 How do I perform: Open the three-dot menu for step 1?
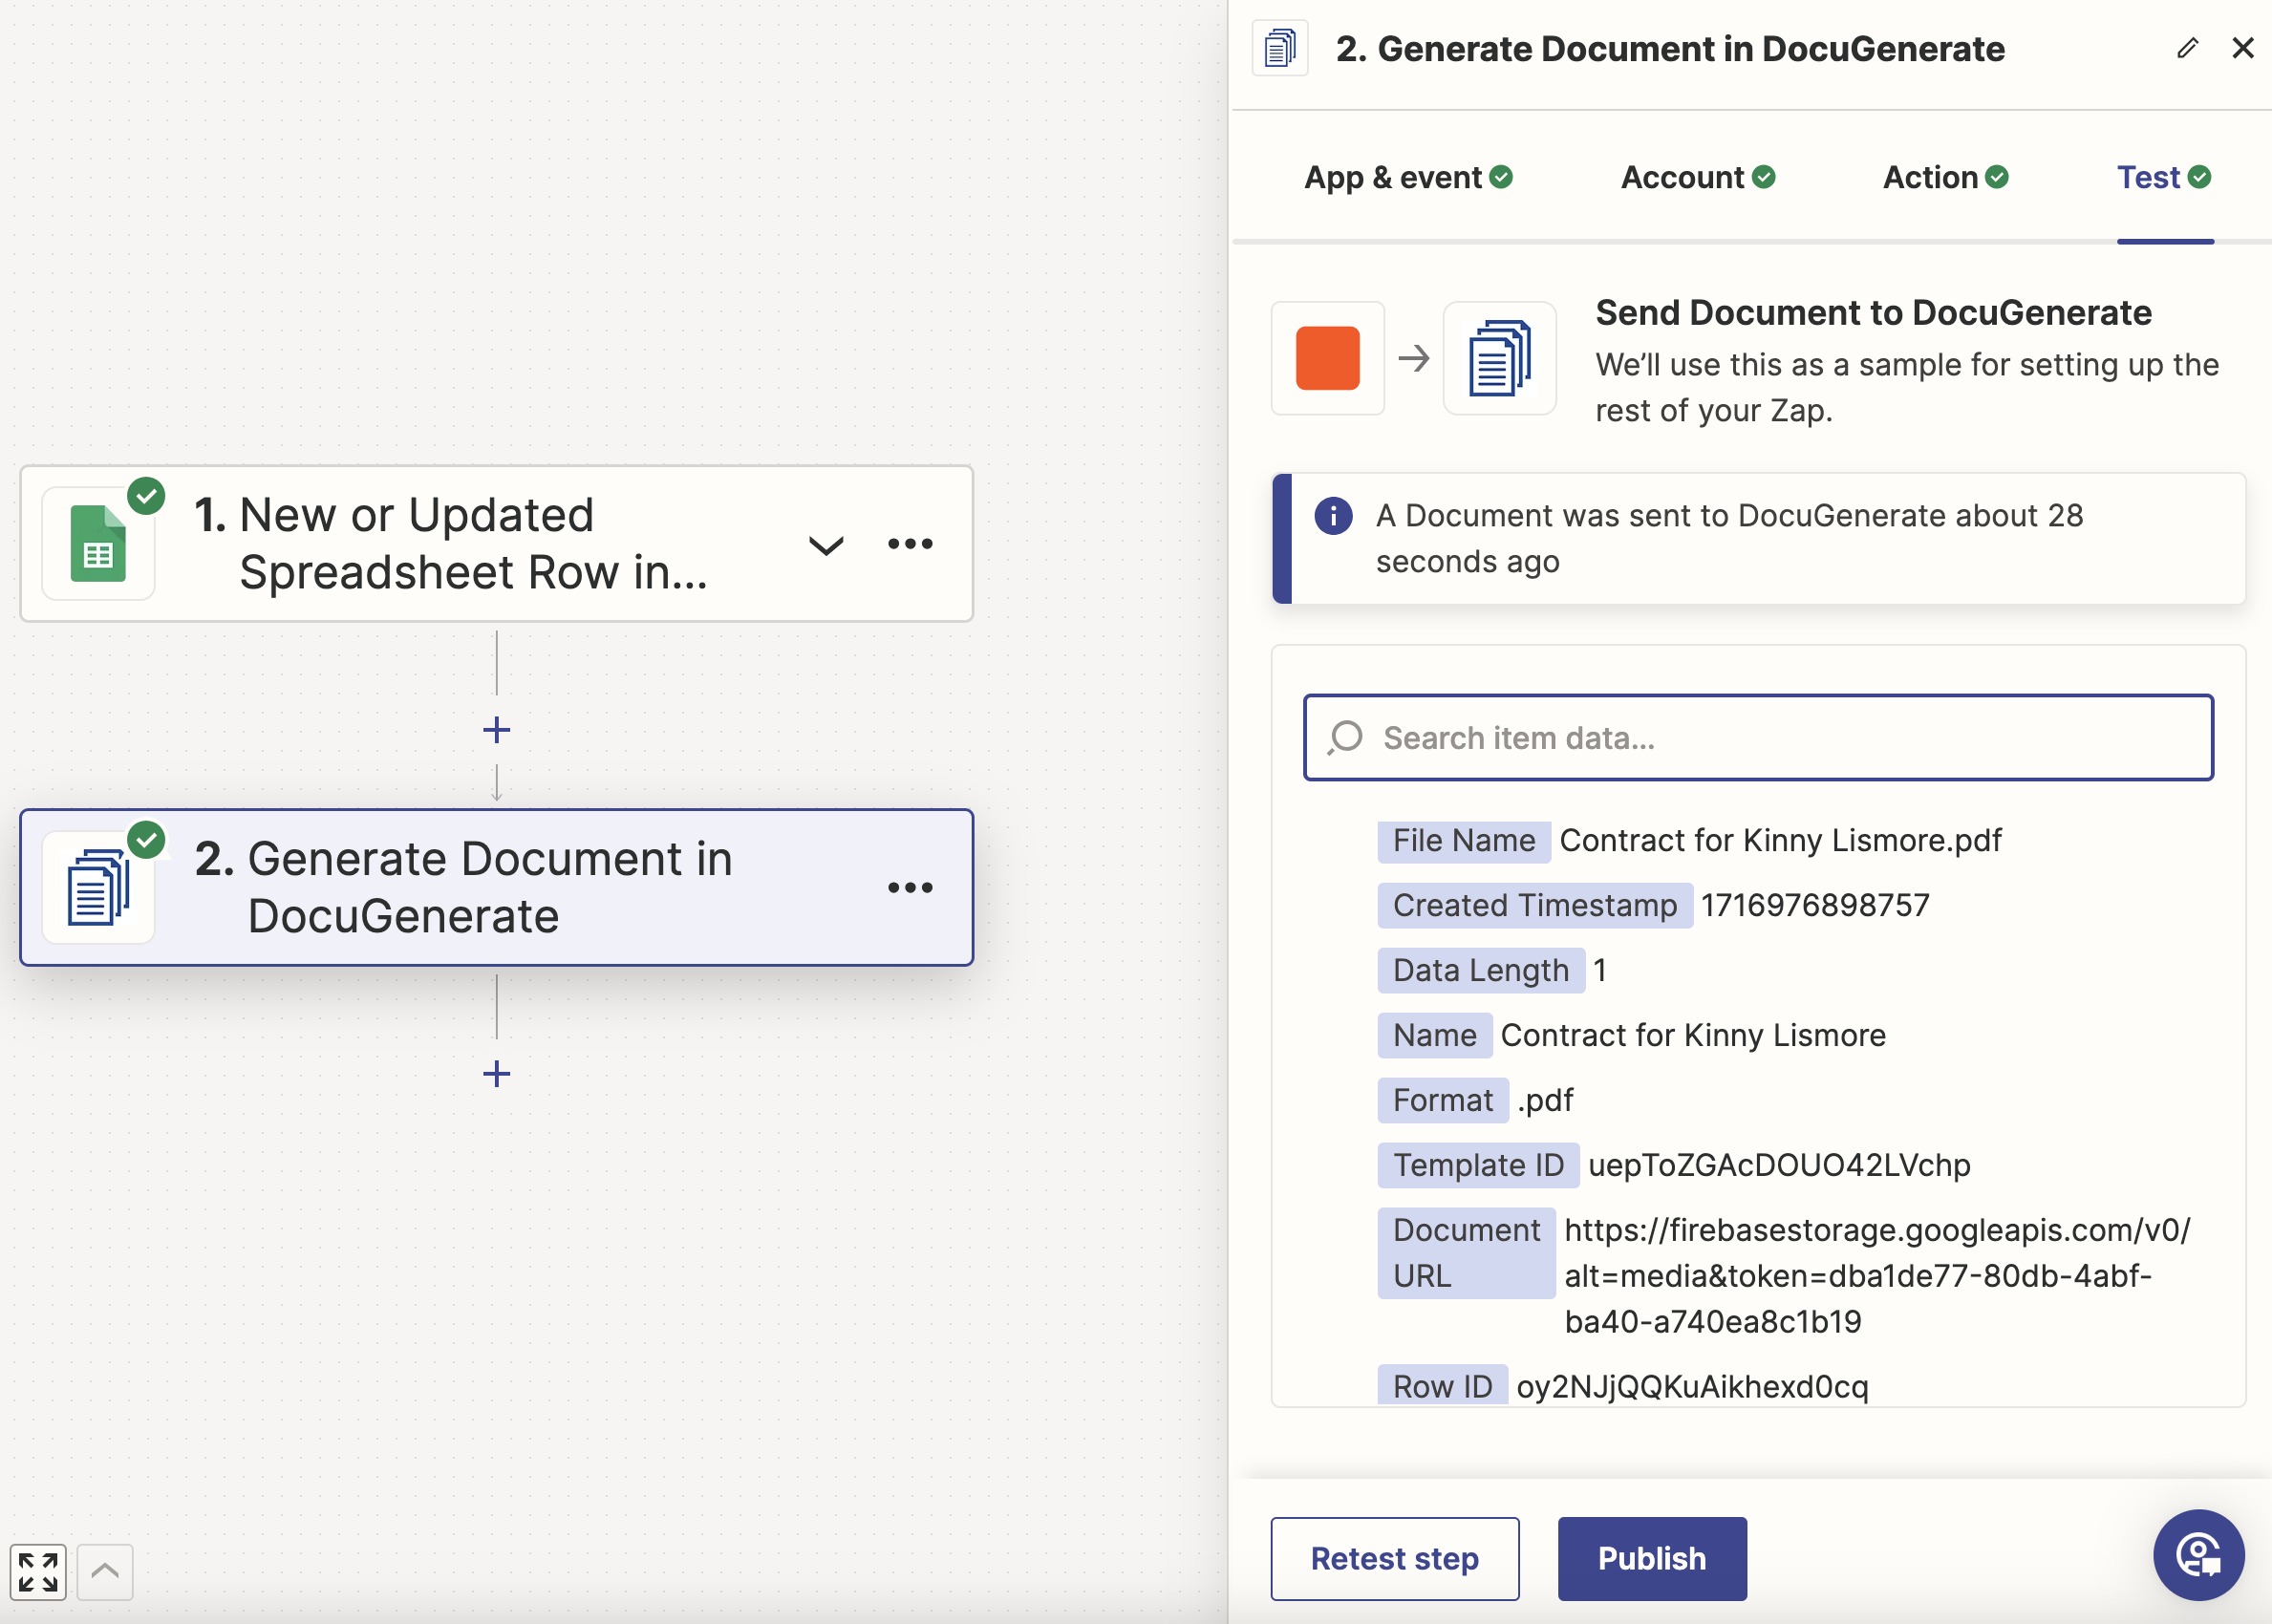(x=910, y=544)
